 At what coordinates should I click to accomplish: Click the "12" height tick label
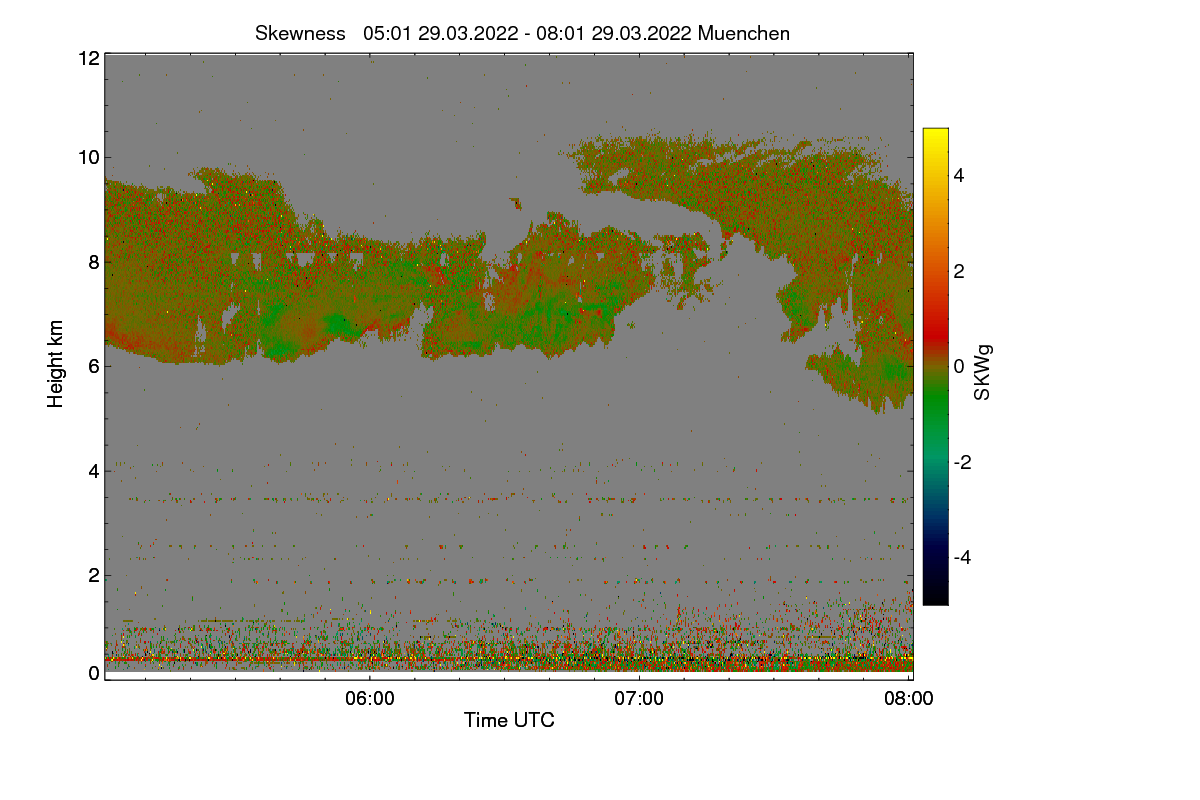(x=87, y=58)
